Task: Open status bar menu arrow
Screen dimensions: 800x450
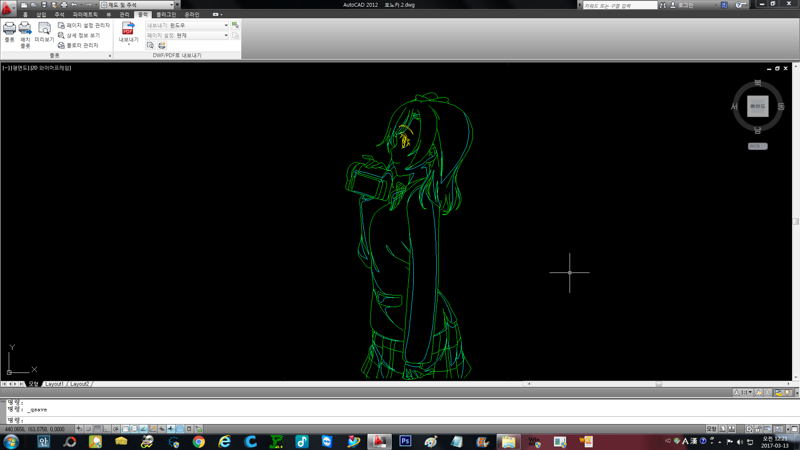Action: 788,429
